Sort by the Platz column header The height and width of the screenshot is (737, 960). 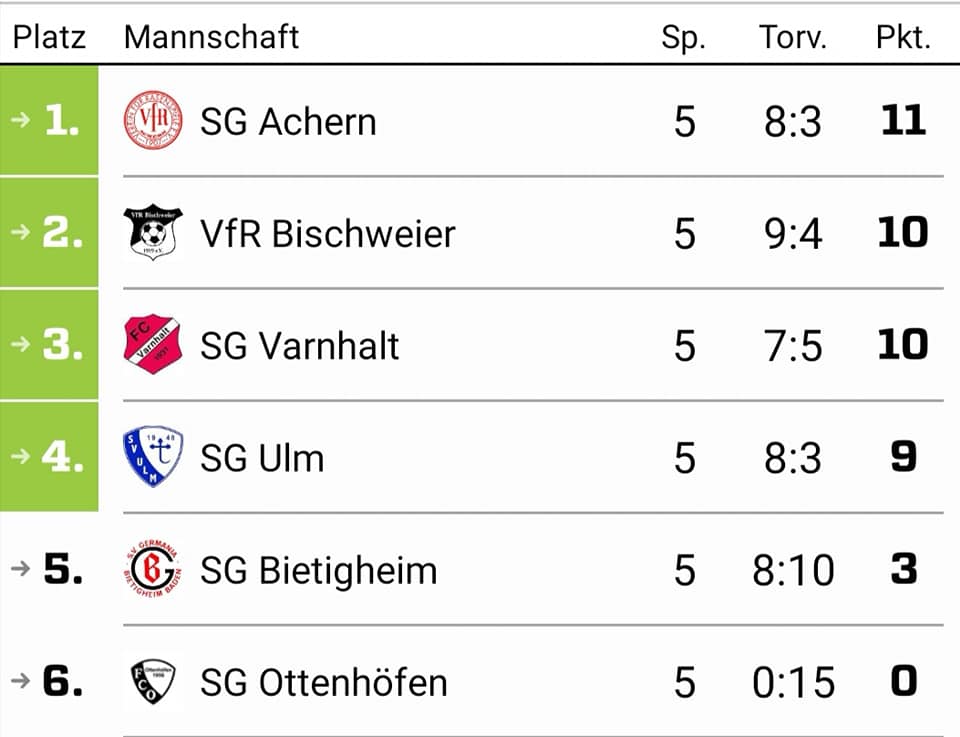49,37
